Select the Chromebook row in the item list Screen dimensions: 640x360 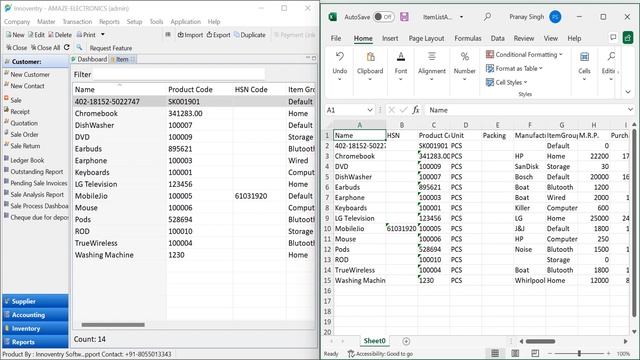click(x=194, y=113)
